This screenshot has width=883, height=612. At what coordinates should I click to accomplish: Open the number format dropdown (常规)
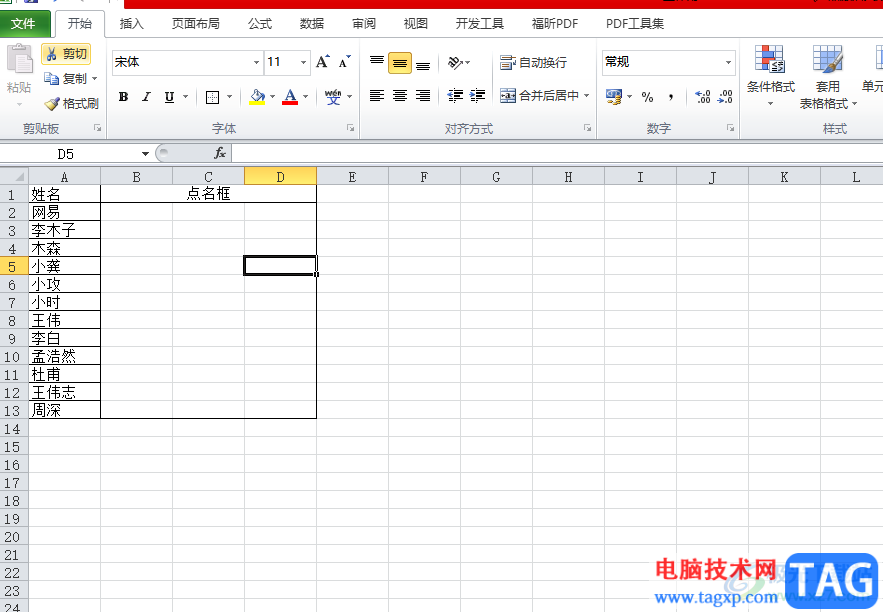tap(728, 62)
